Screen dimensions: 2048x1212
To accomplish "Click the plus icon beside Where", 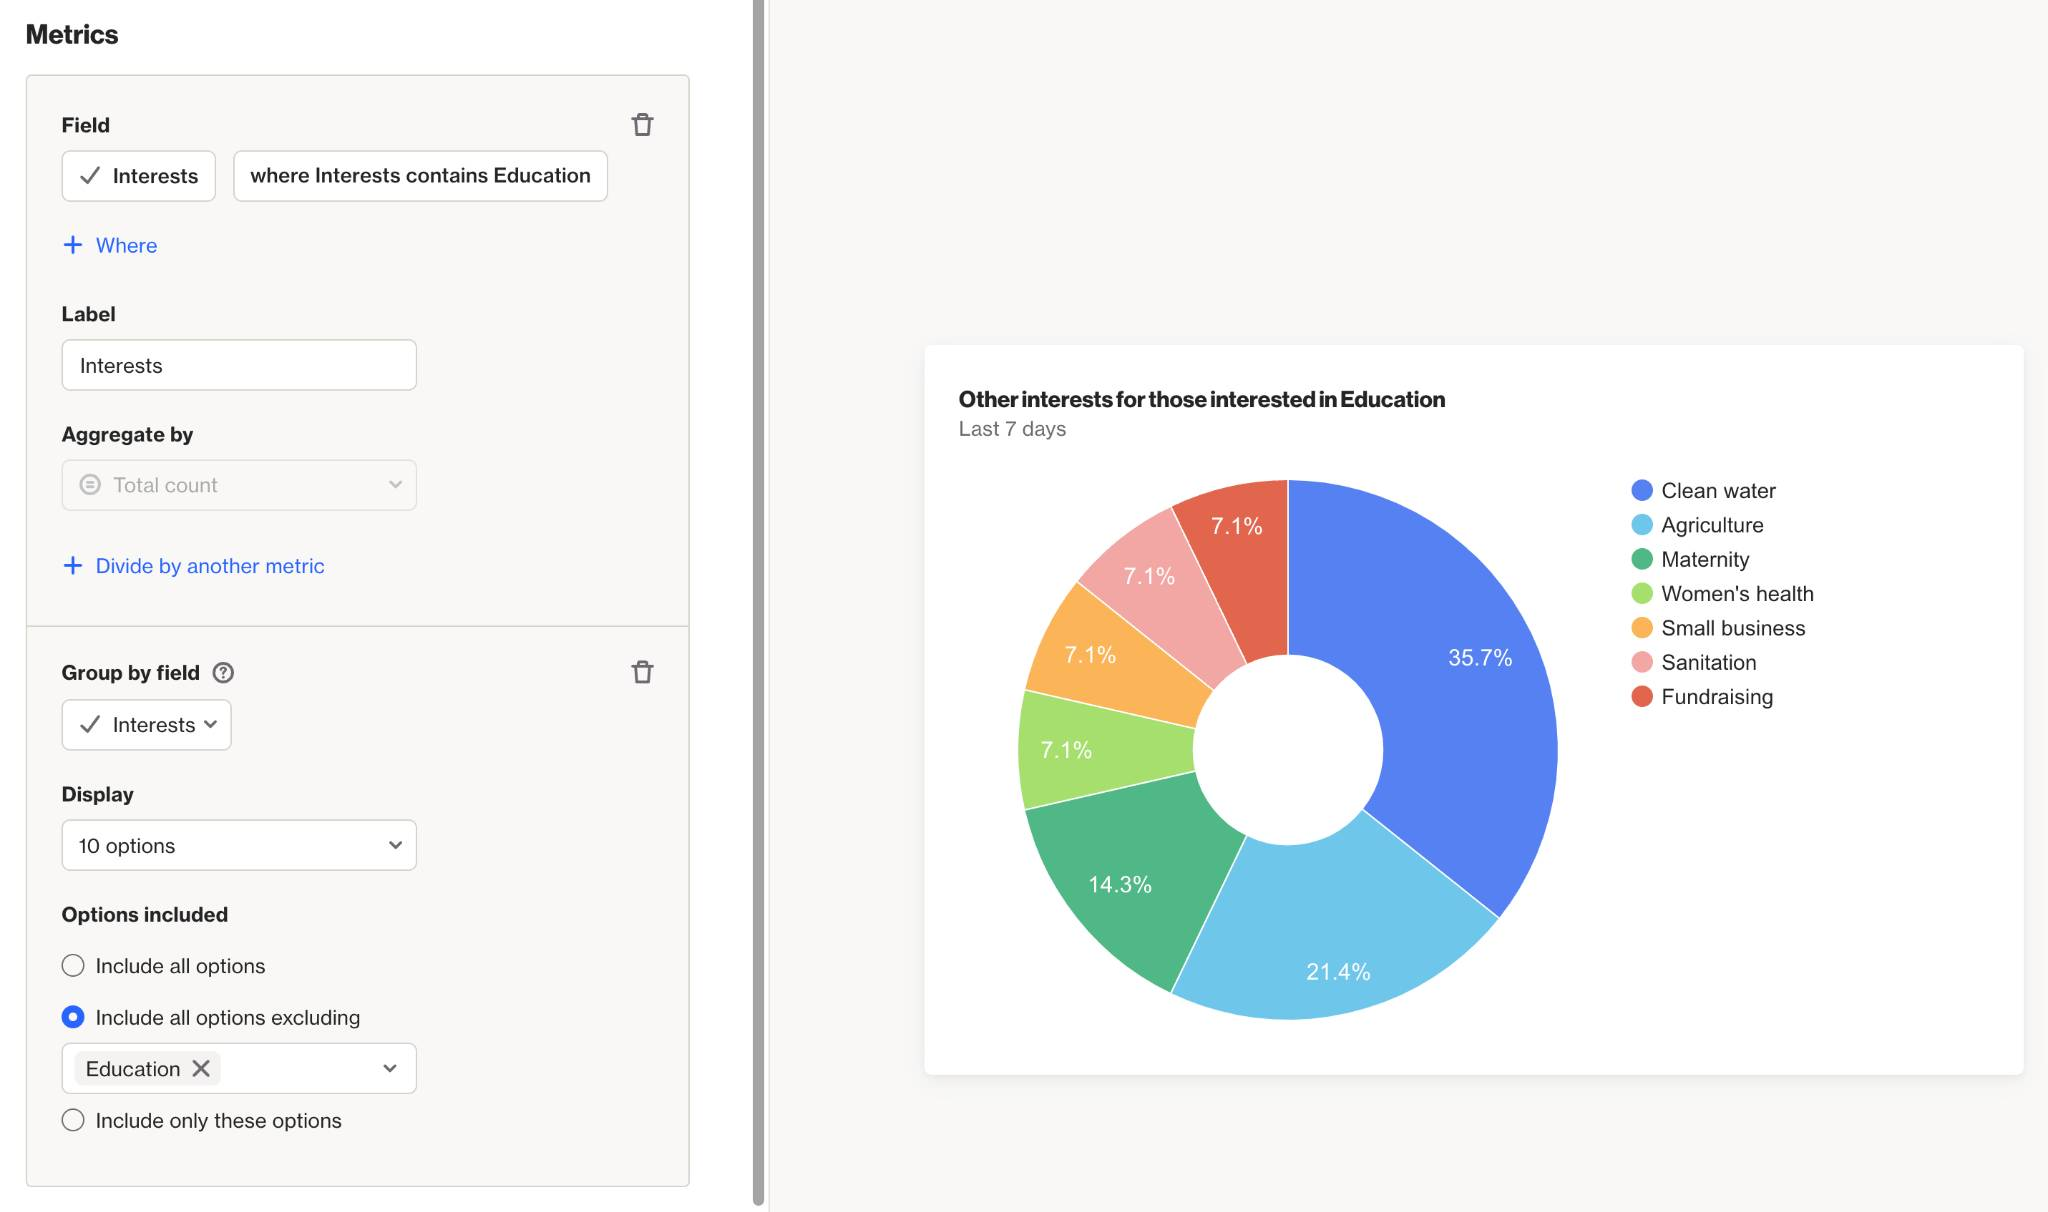I will [73, 245].
